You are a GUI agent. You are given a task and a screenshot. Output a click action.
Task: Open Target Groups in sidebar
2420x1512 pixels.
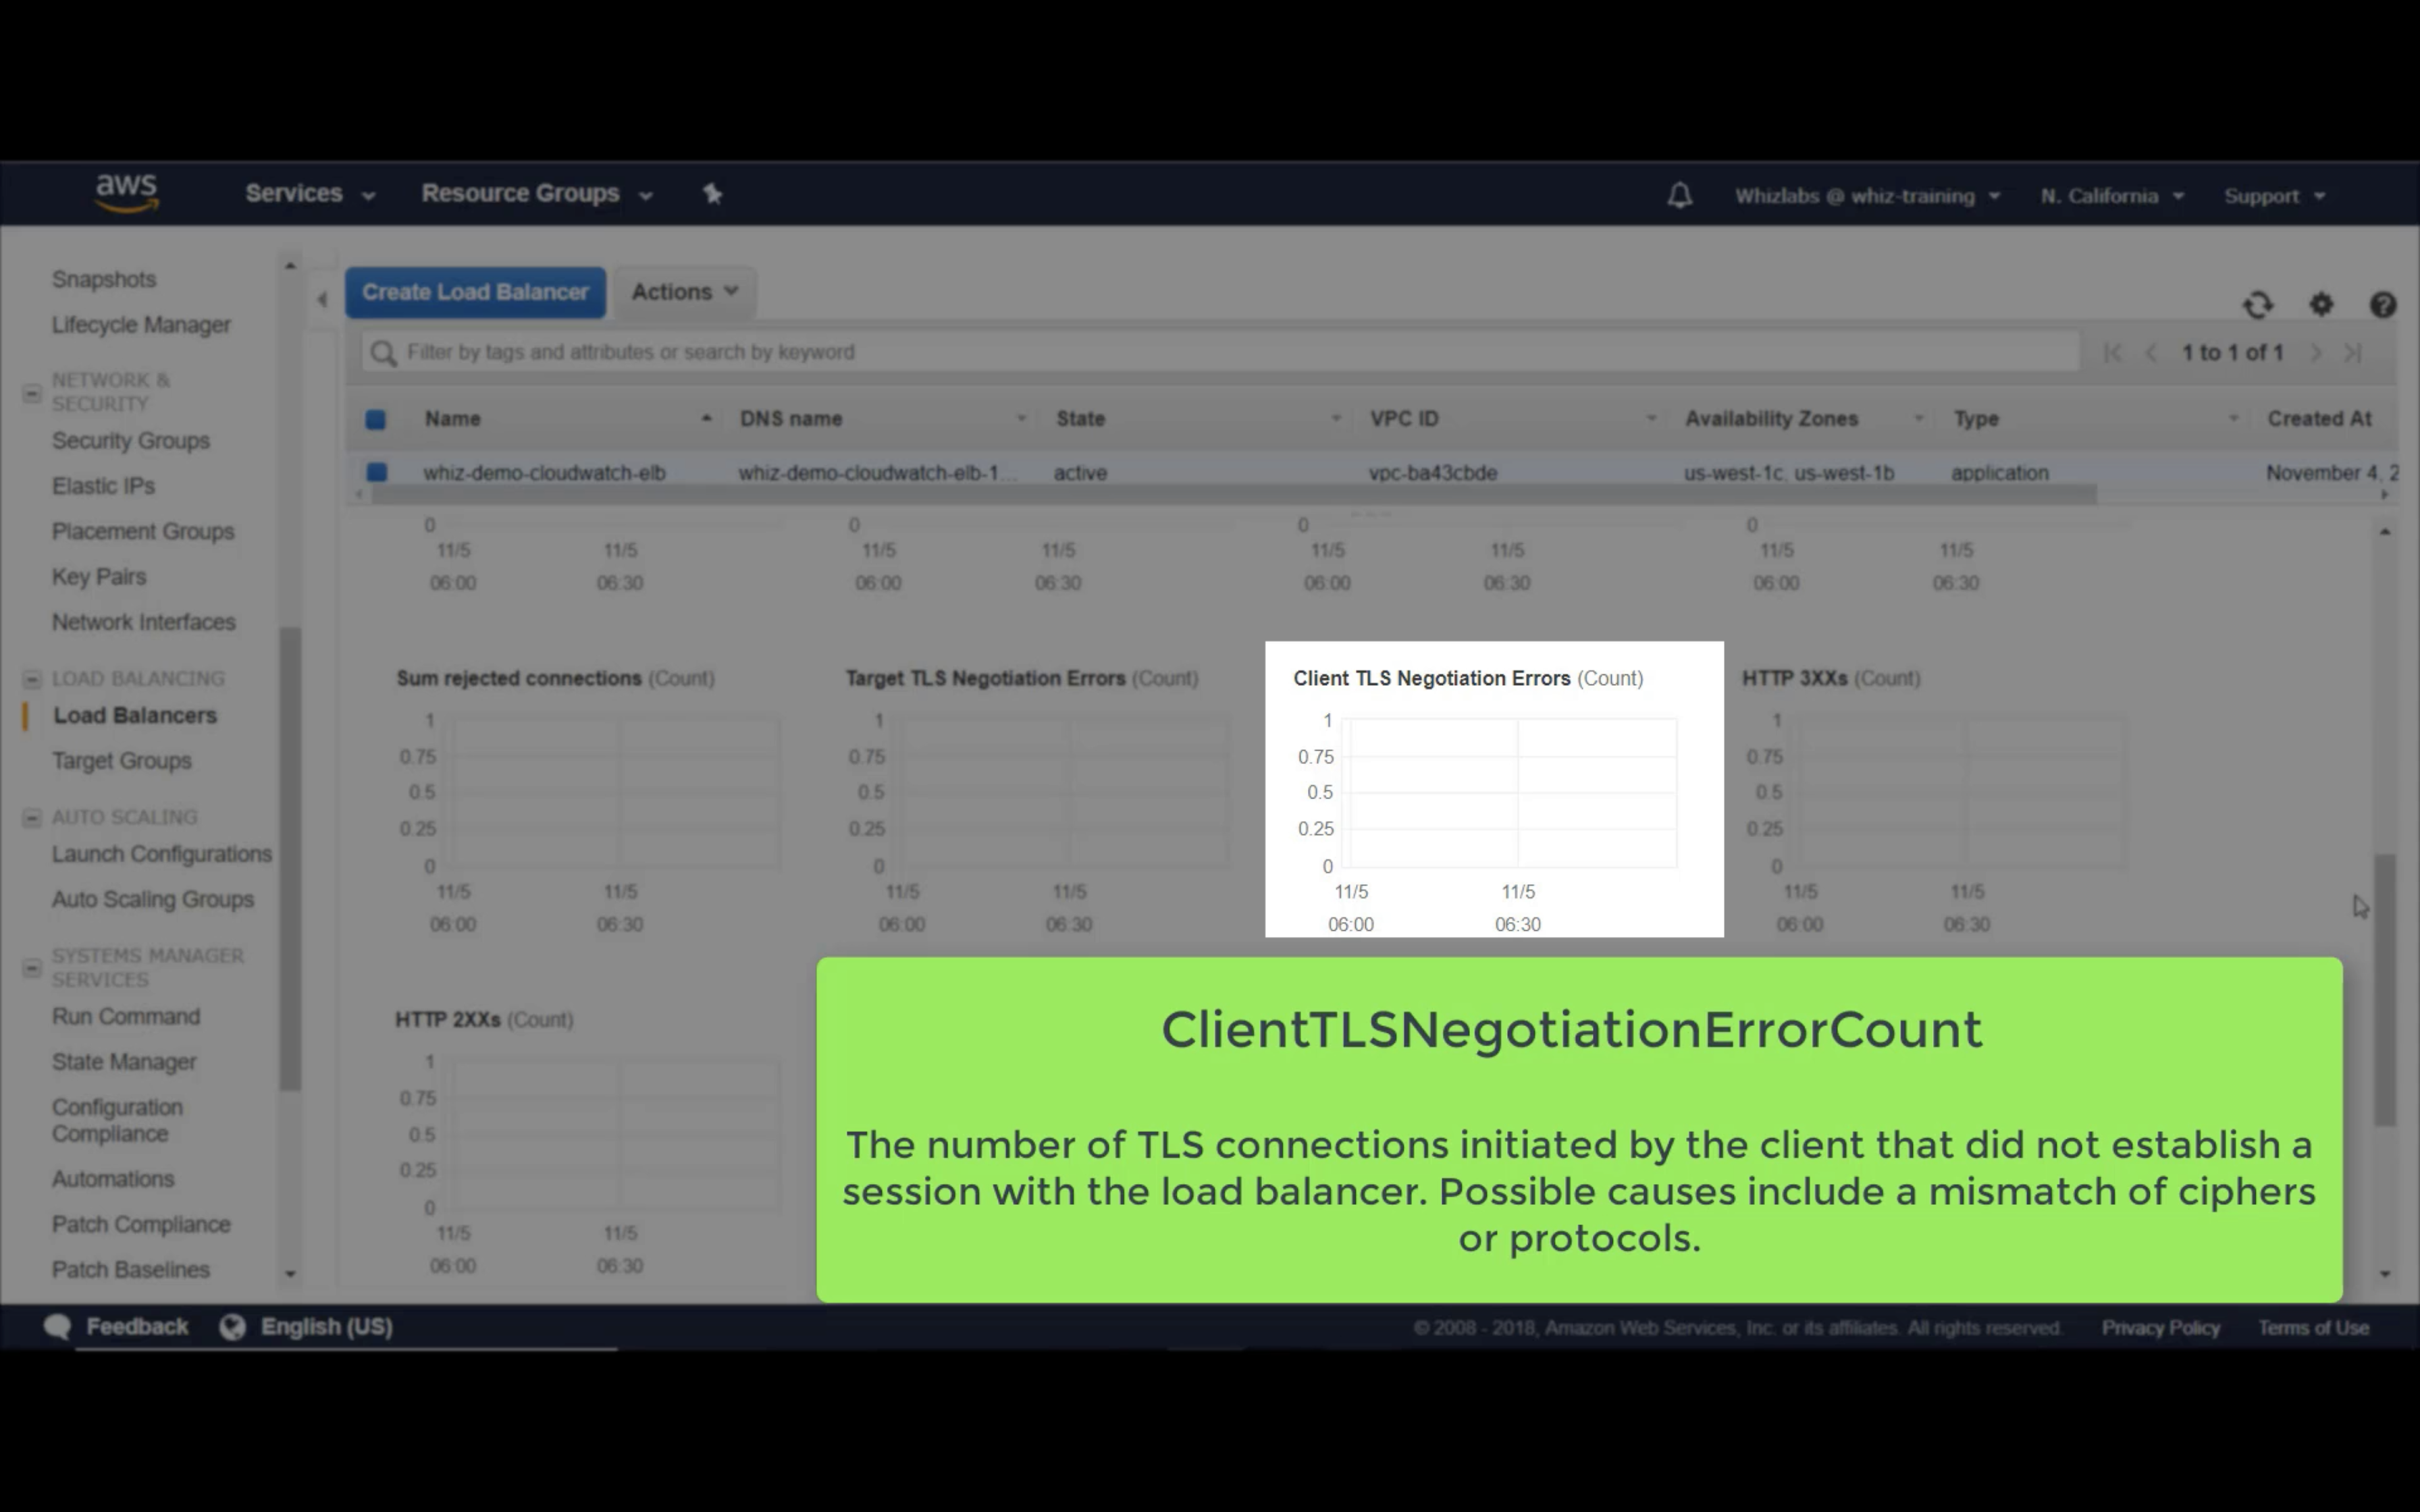121,761
